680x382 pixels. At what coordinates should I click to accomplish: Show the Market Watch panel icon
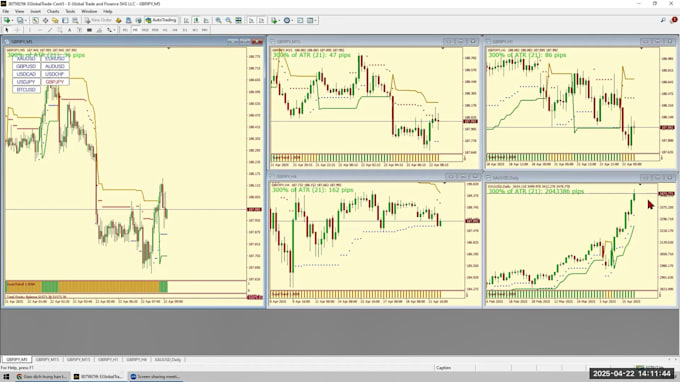(x=35, y=20)
